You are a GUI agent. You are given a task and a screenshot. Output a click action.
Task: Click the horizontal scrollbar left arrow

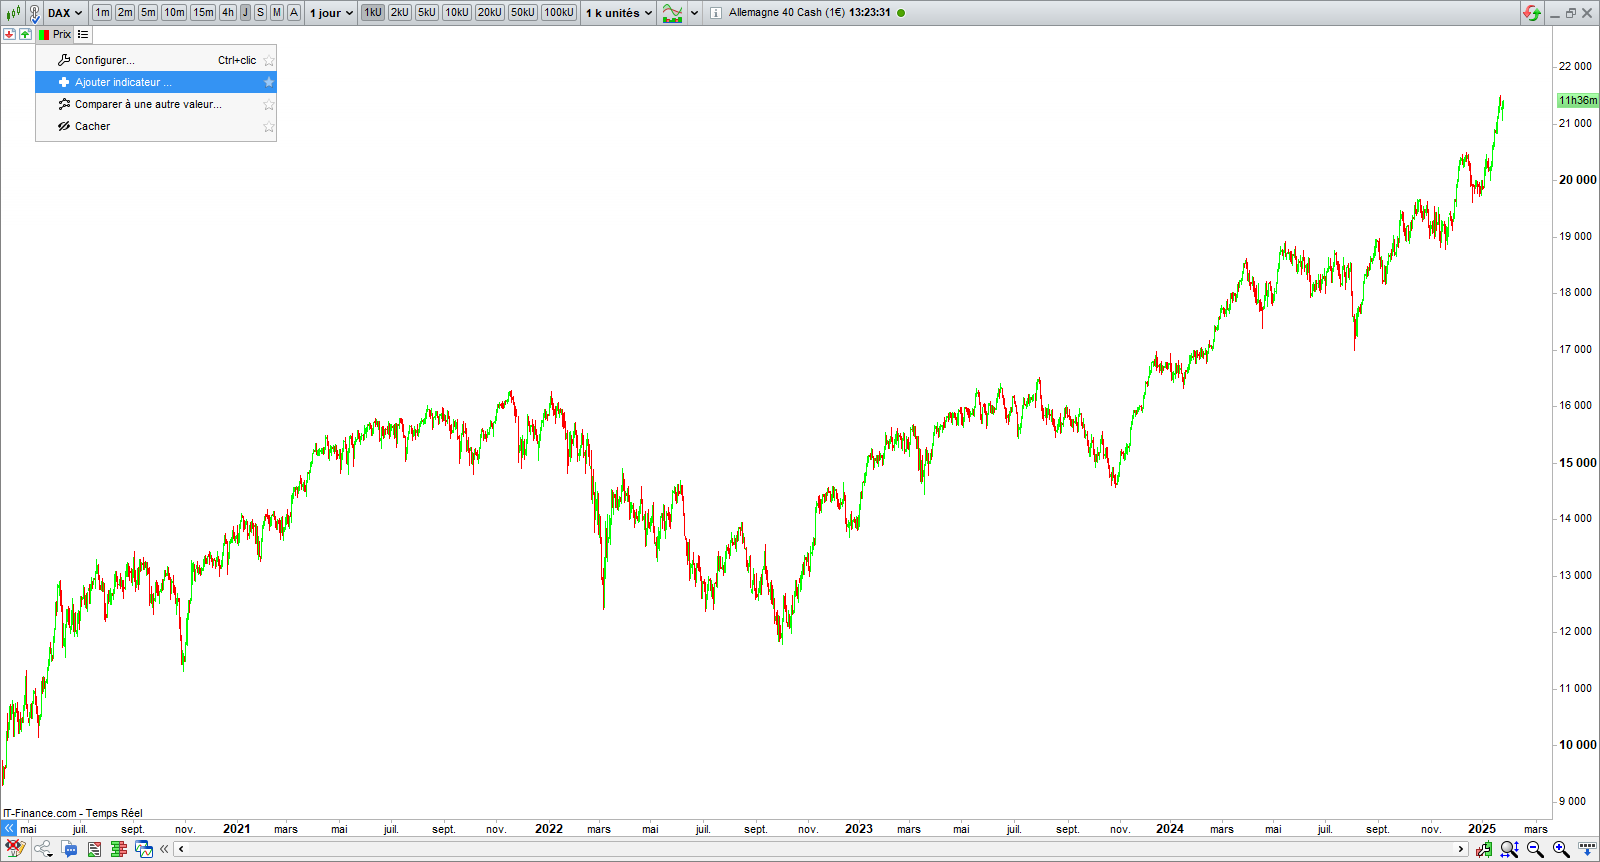pyautogui.click(x=181, y=849)
